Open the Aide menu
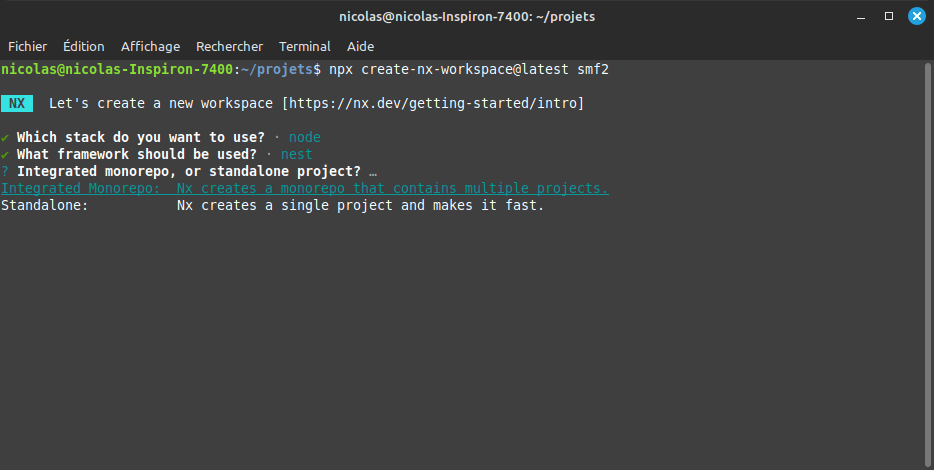This screenshot has width=934, height=470. [x=360, y=46]
